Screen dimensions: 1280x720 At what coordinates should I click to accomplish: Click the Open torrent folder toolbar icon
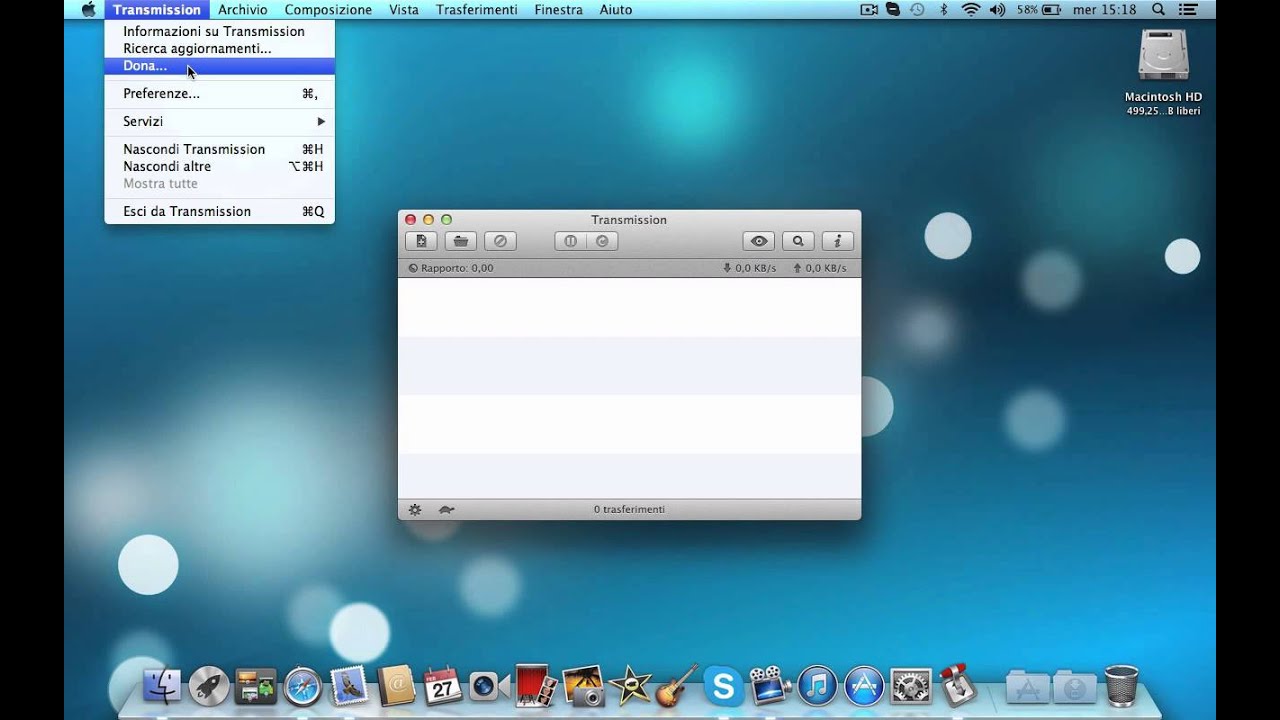[x=460, y=241]
